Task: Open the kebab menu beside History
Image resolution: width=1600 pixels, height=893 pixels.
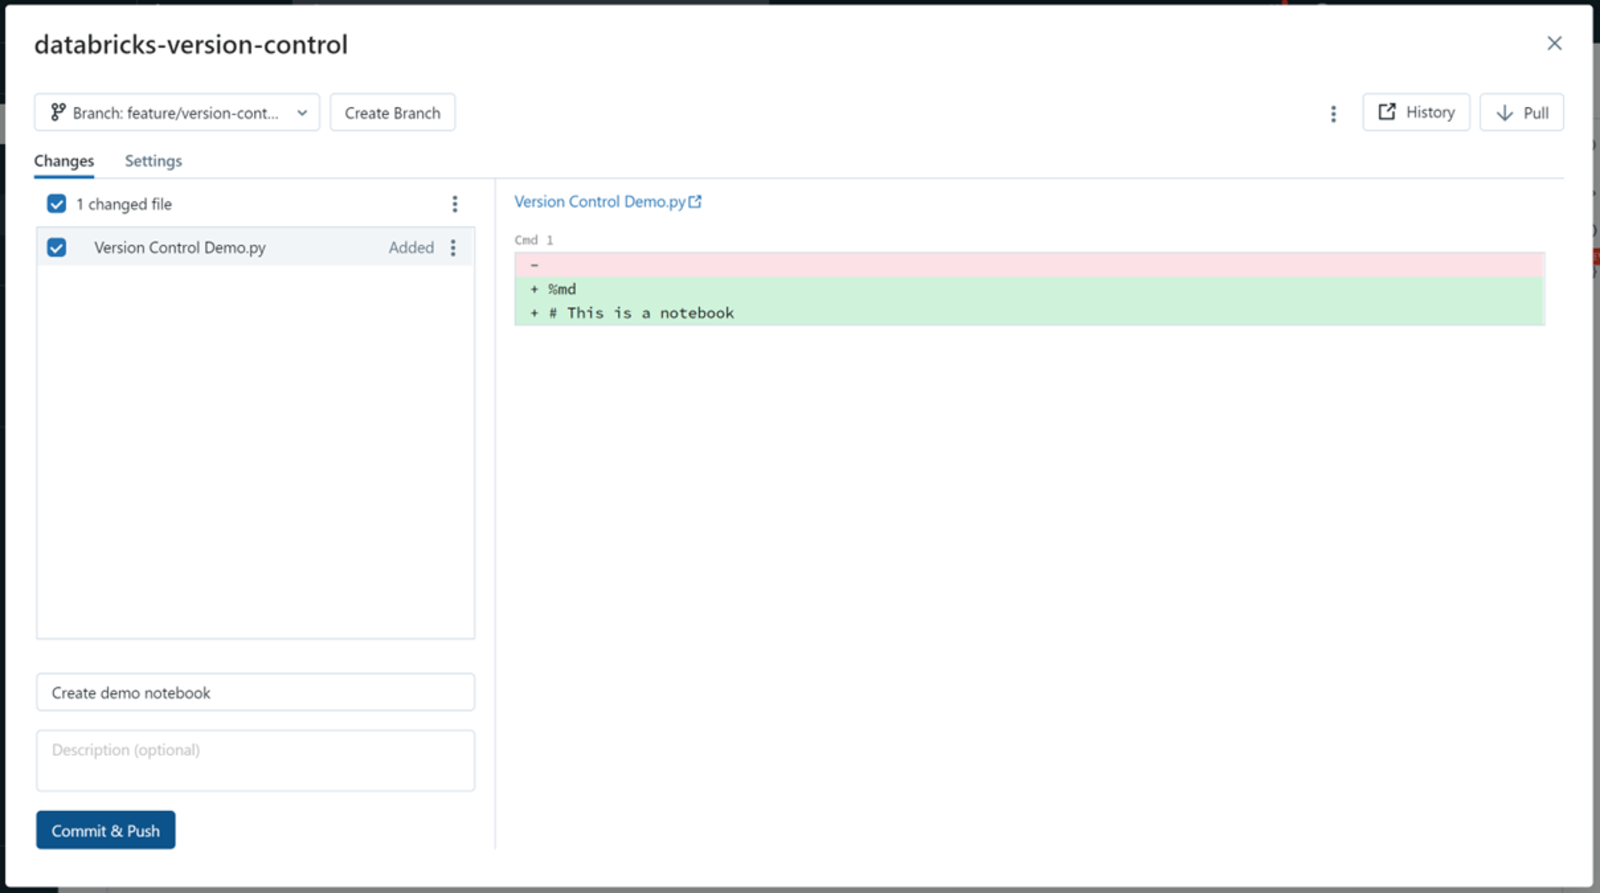Action: (1333, 114)
